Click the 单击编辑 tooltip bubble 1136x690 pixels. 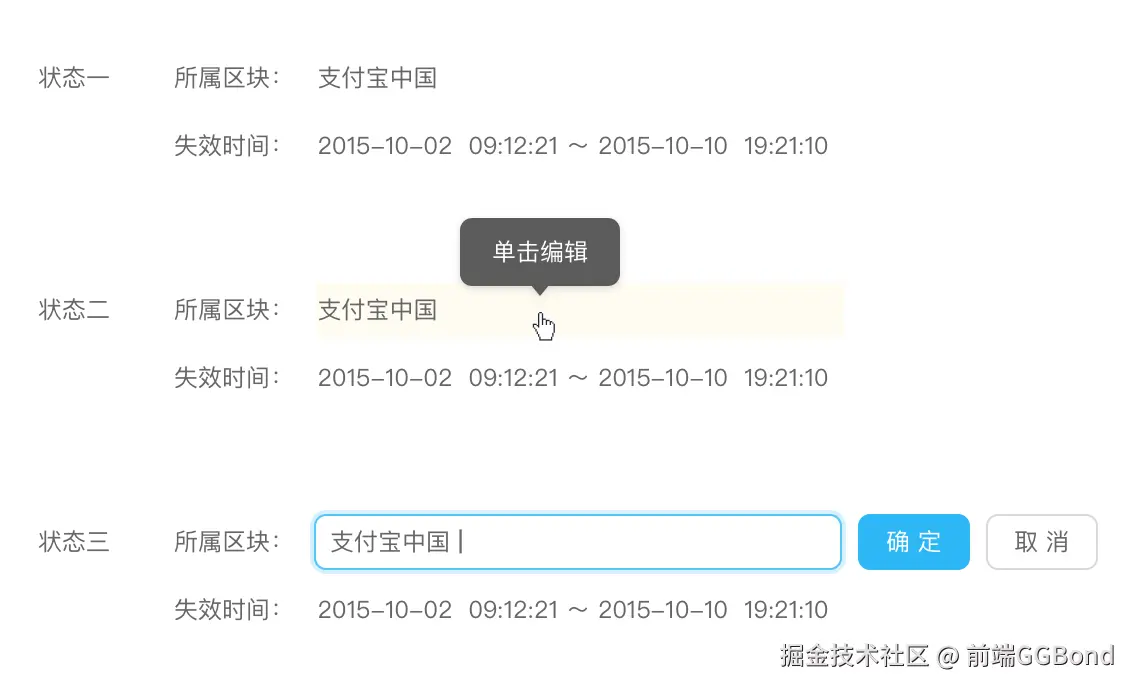tap(539, 252)
